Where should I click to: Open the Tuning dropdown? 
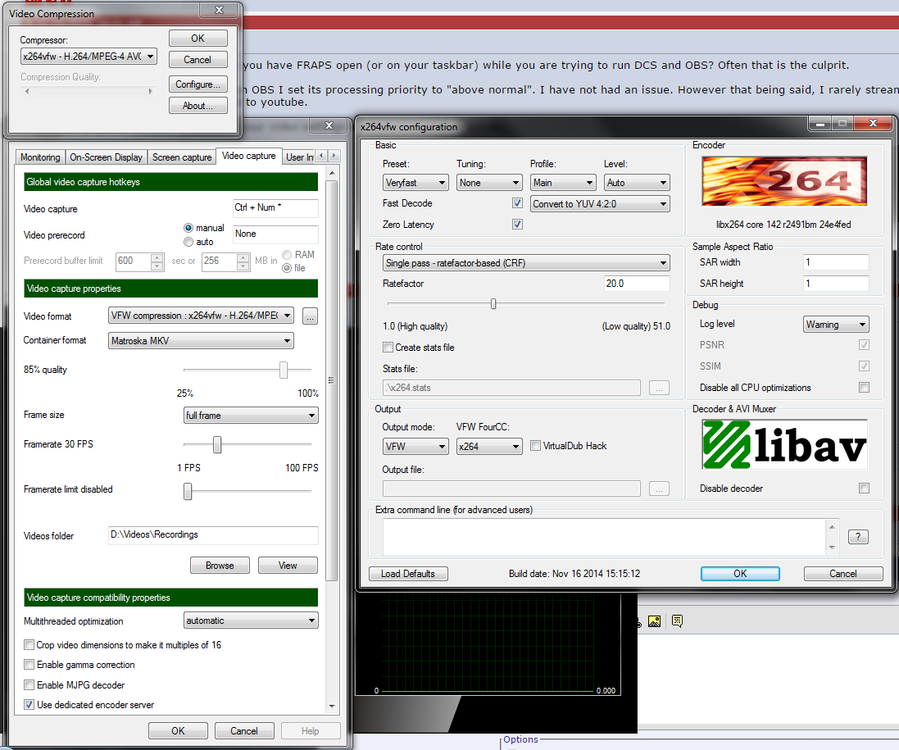pos(489,182)
